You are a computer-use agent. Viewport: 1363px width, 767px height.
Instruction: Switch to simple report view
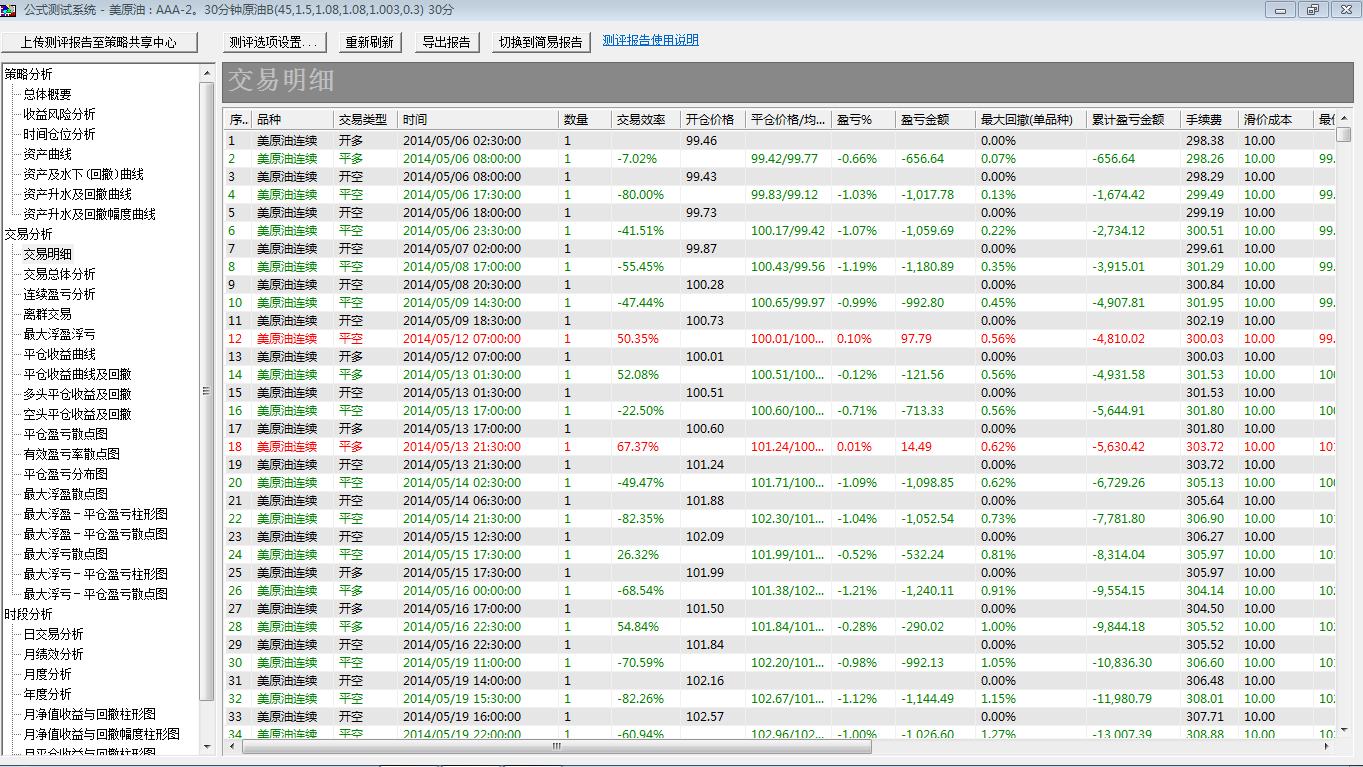pyautogui.click(x=541, y=42)
